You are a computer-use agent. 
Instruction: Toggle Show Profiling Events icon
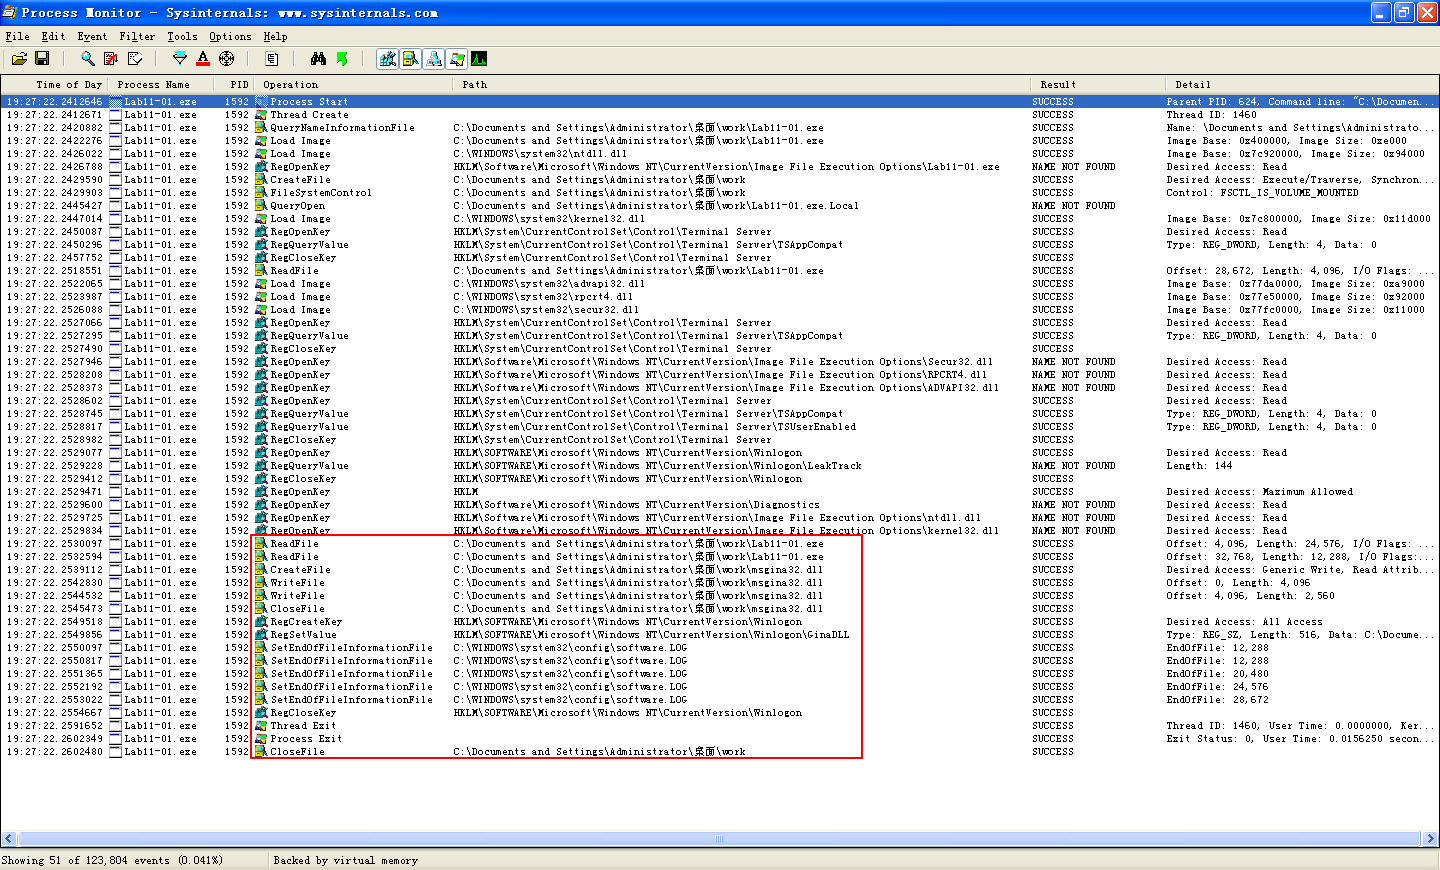coord(479,59)
